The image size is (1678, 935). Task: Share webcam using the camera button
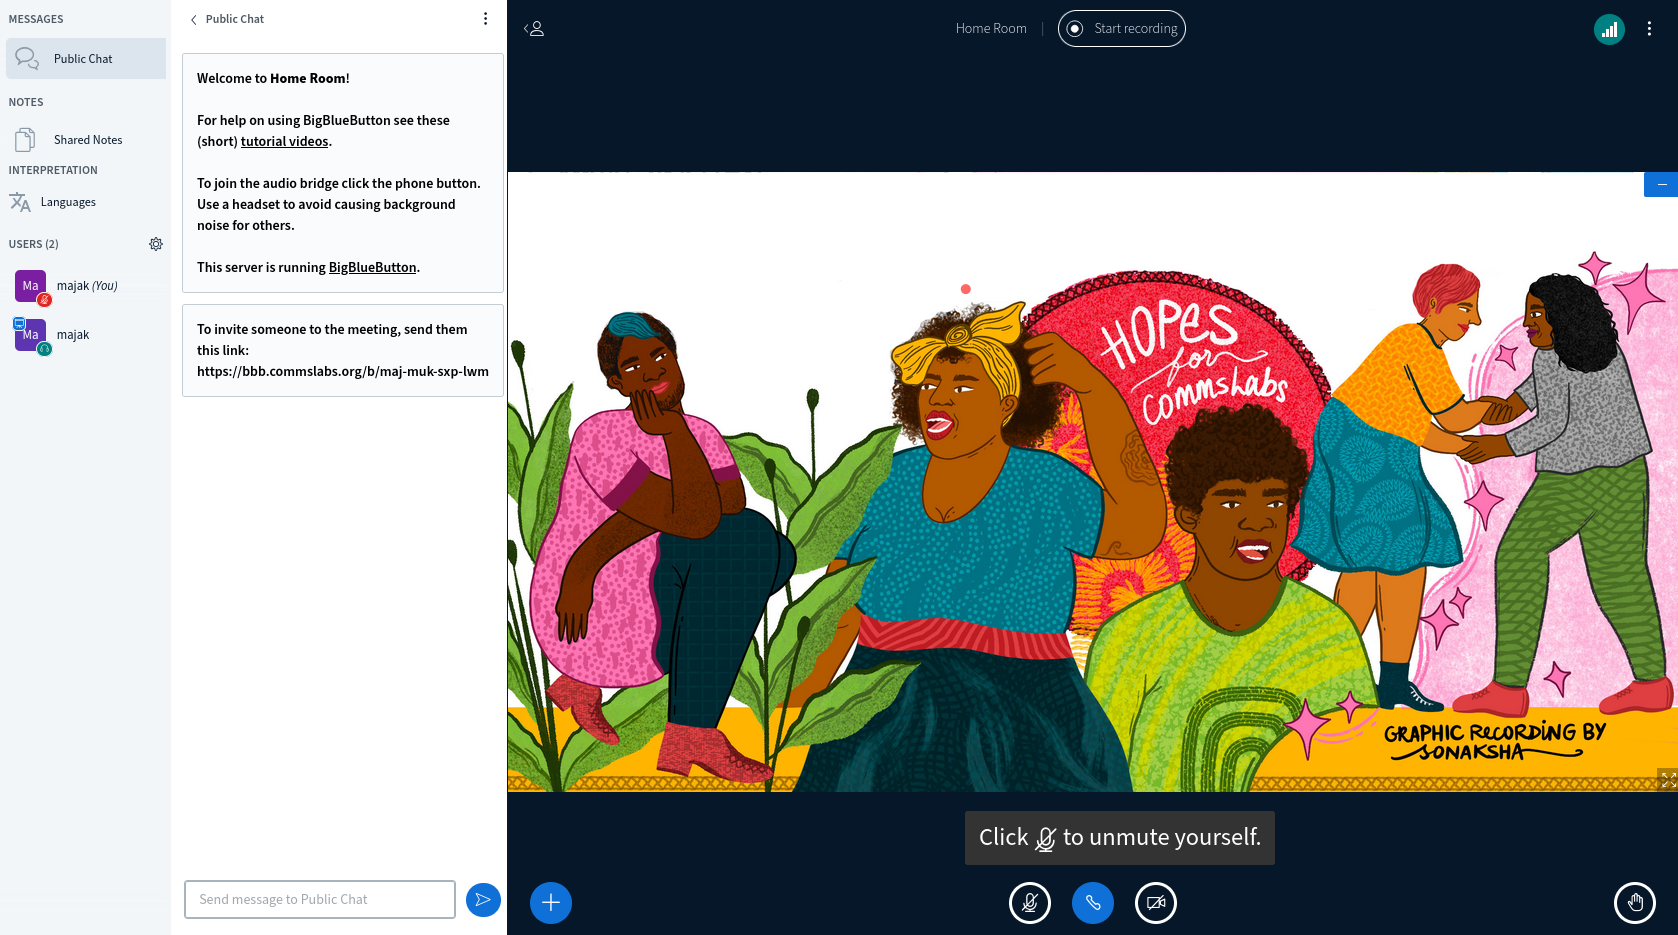pos(1155,903)
